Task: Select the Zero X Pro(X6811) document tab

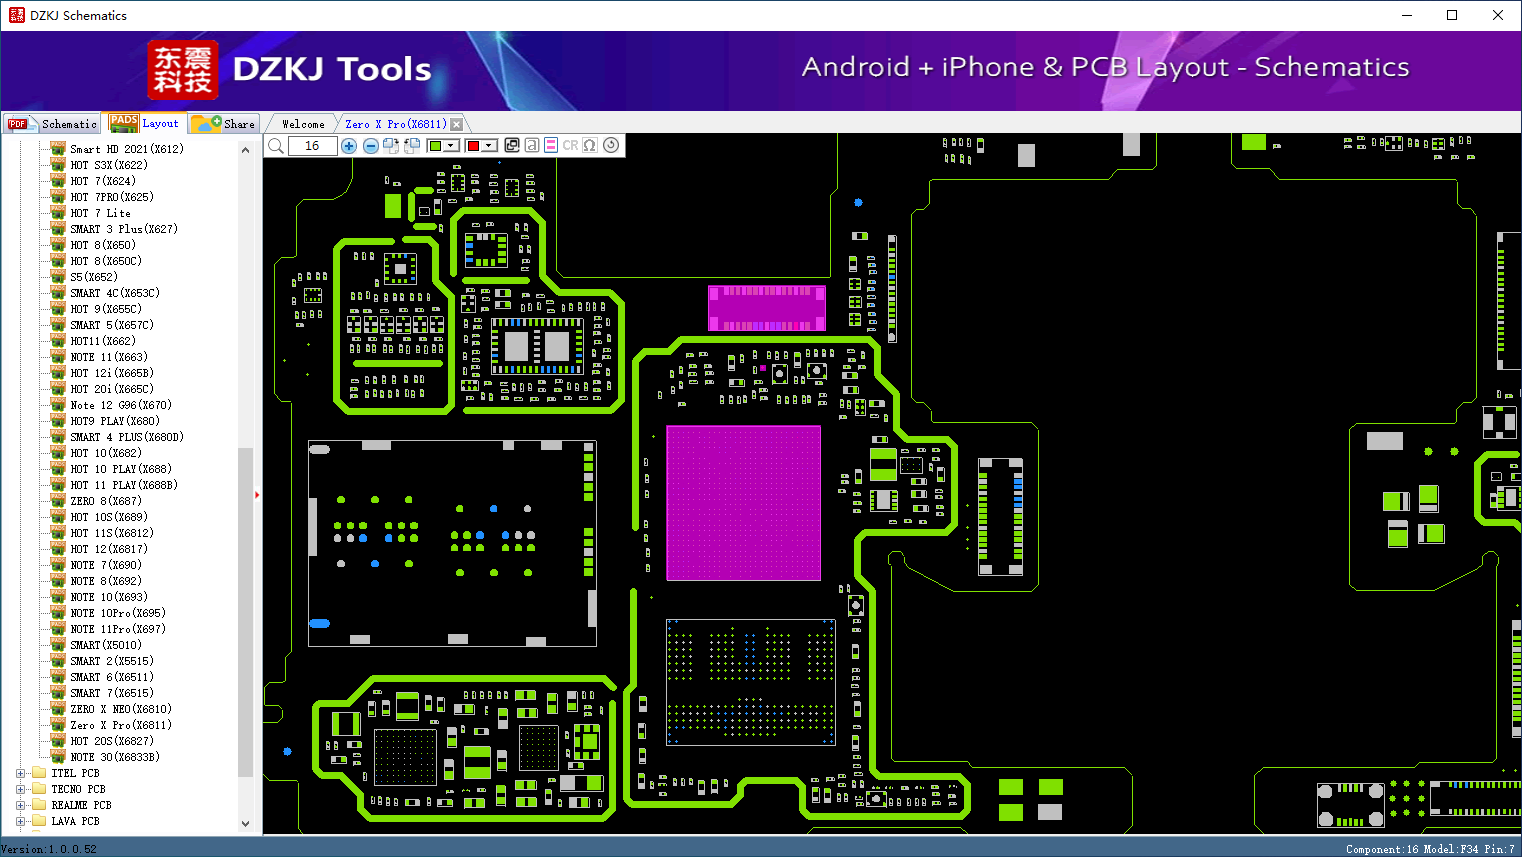Action: (x=396, y=124)
